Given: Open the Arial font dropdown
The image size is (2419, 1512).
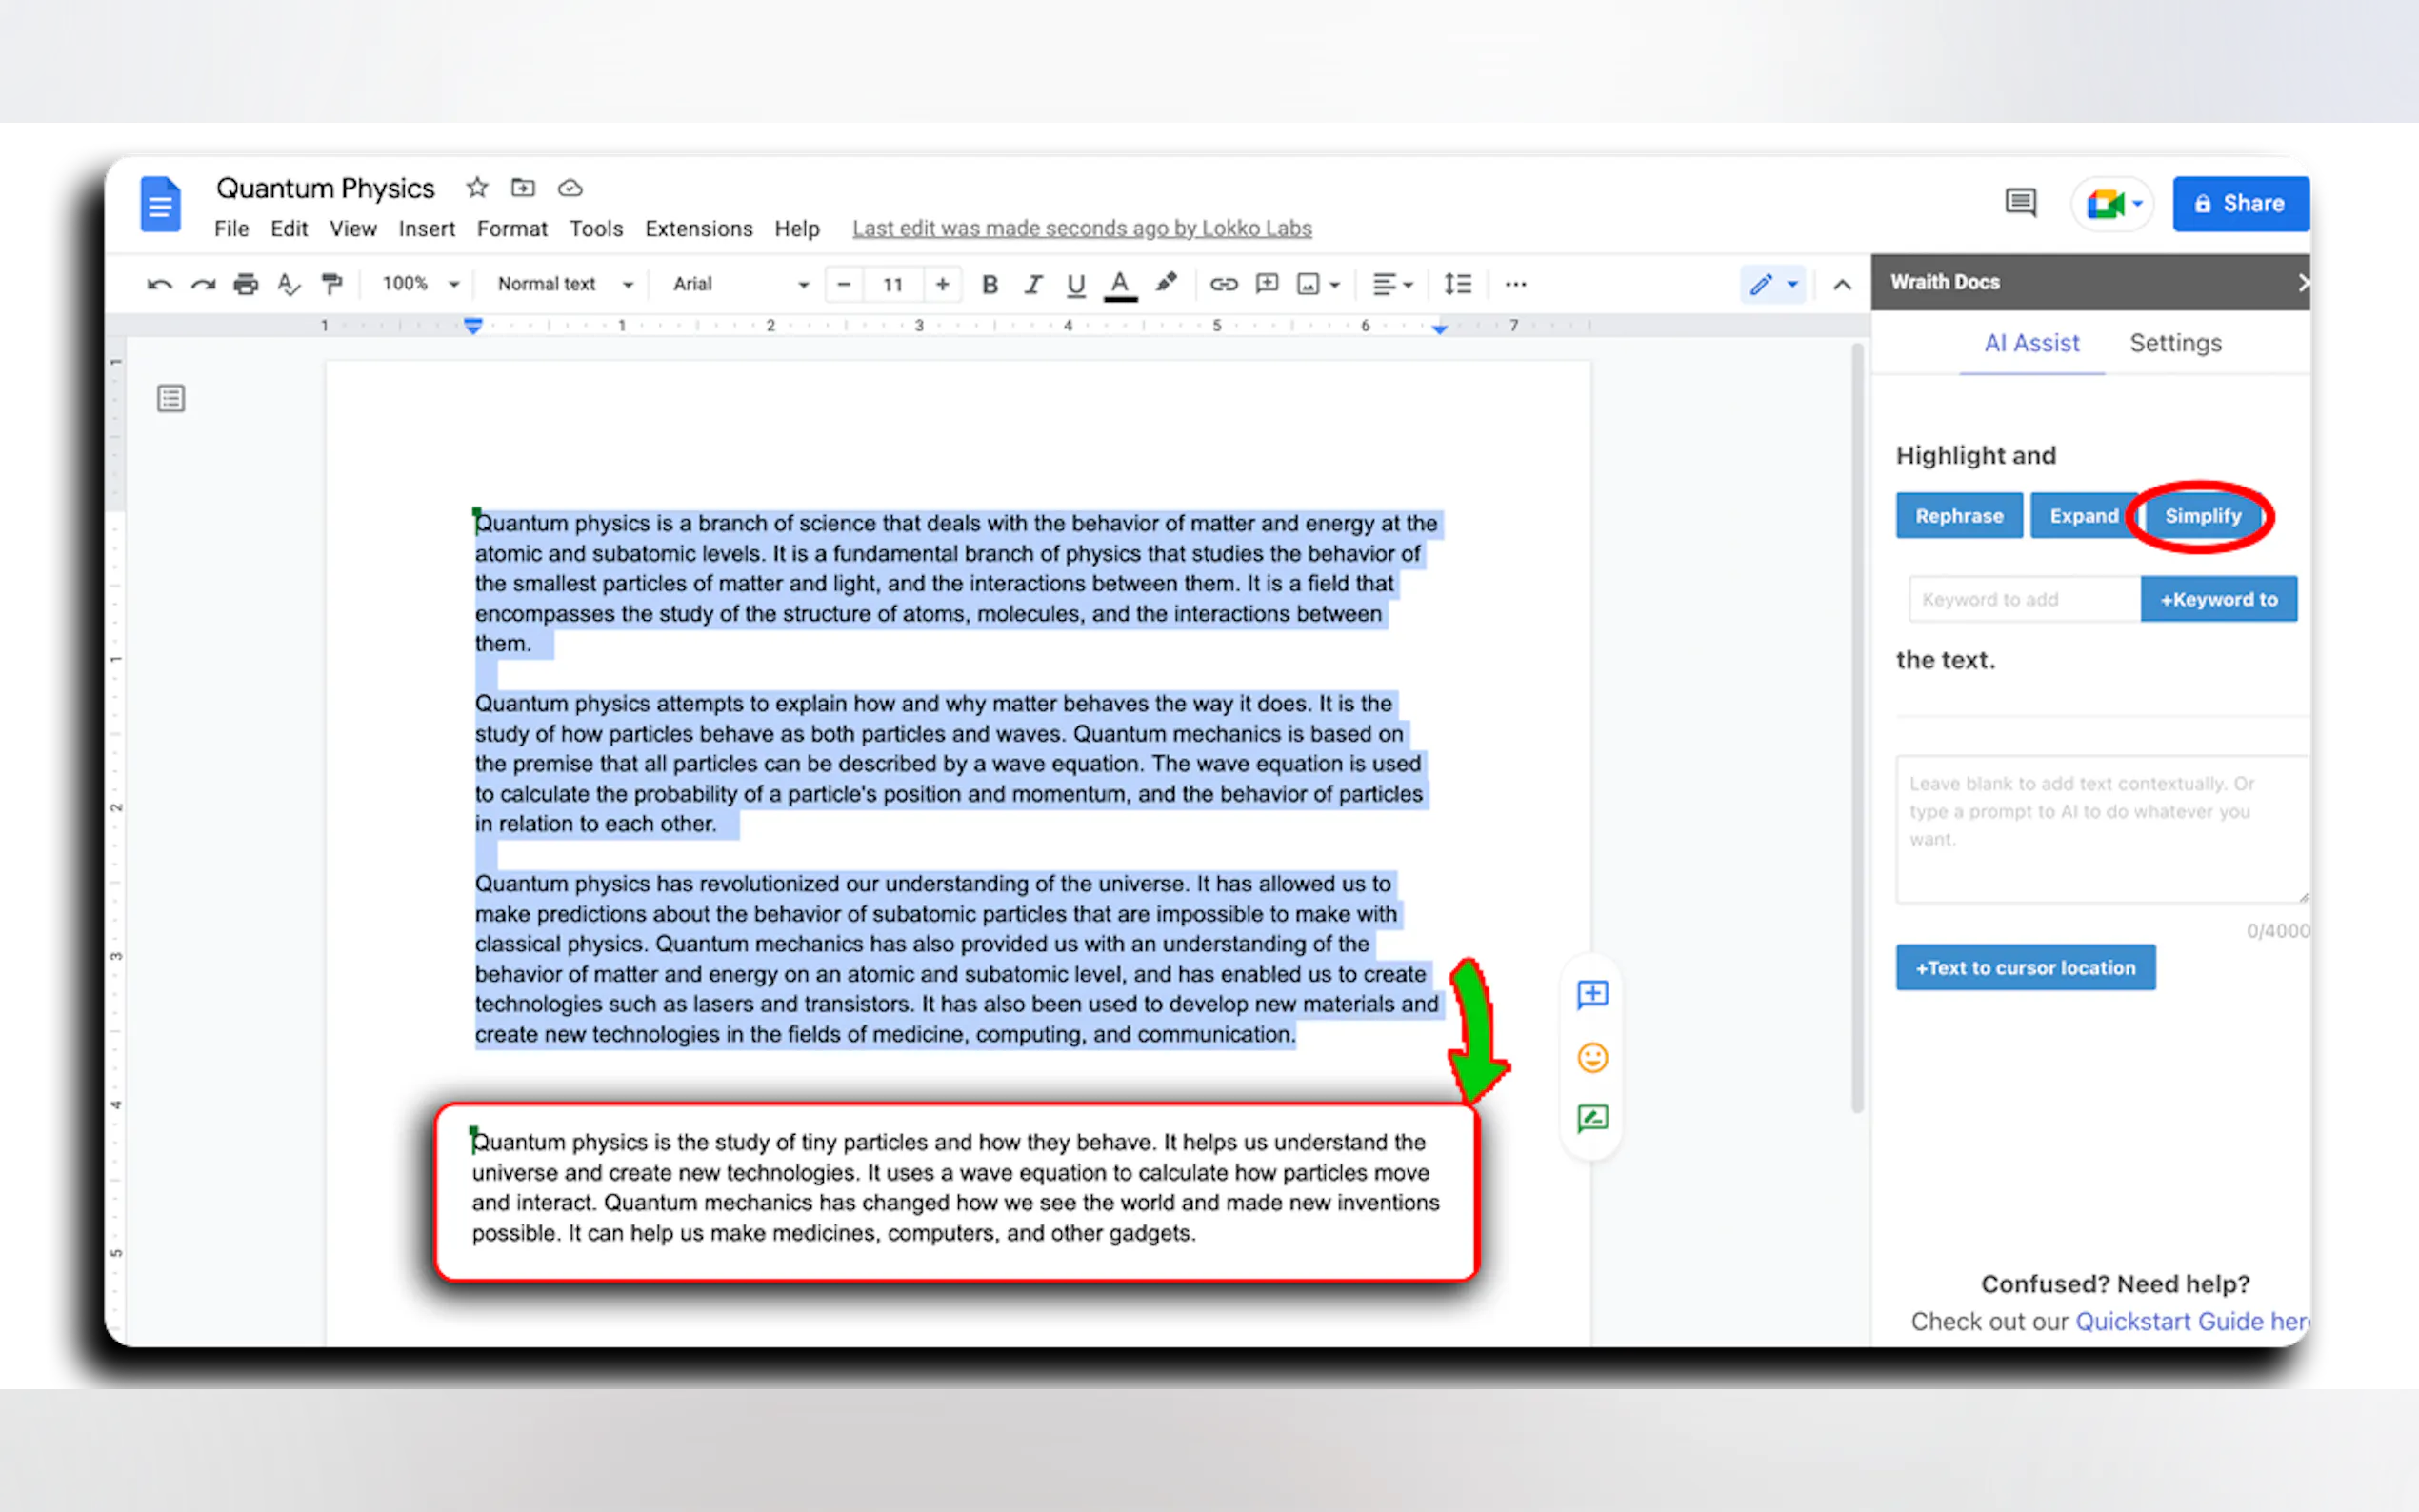Looking at the screenshot, I should point(740,284).
